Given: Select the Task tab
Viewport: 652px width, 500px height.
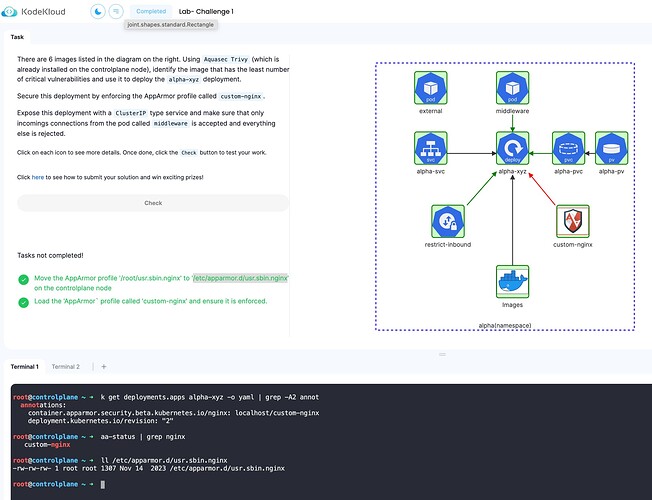Looking at the screenshot, I should tap(17, 37).
